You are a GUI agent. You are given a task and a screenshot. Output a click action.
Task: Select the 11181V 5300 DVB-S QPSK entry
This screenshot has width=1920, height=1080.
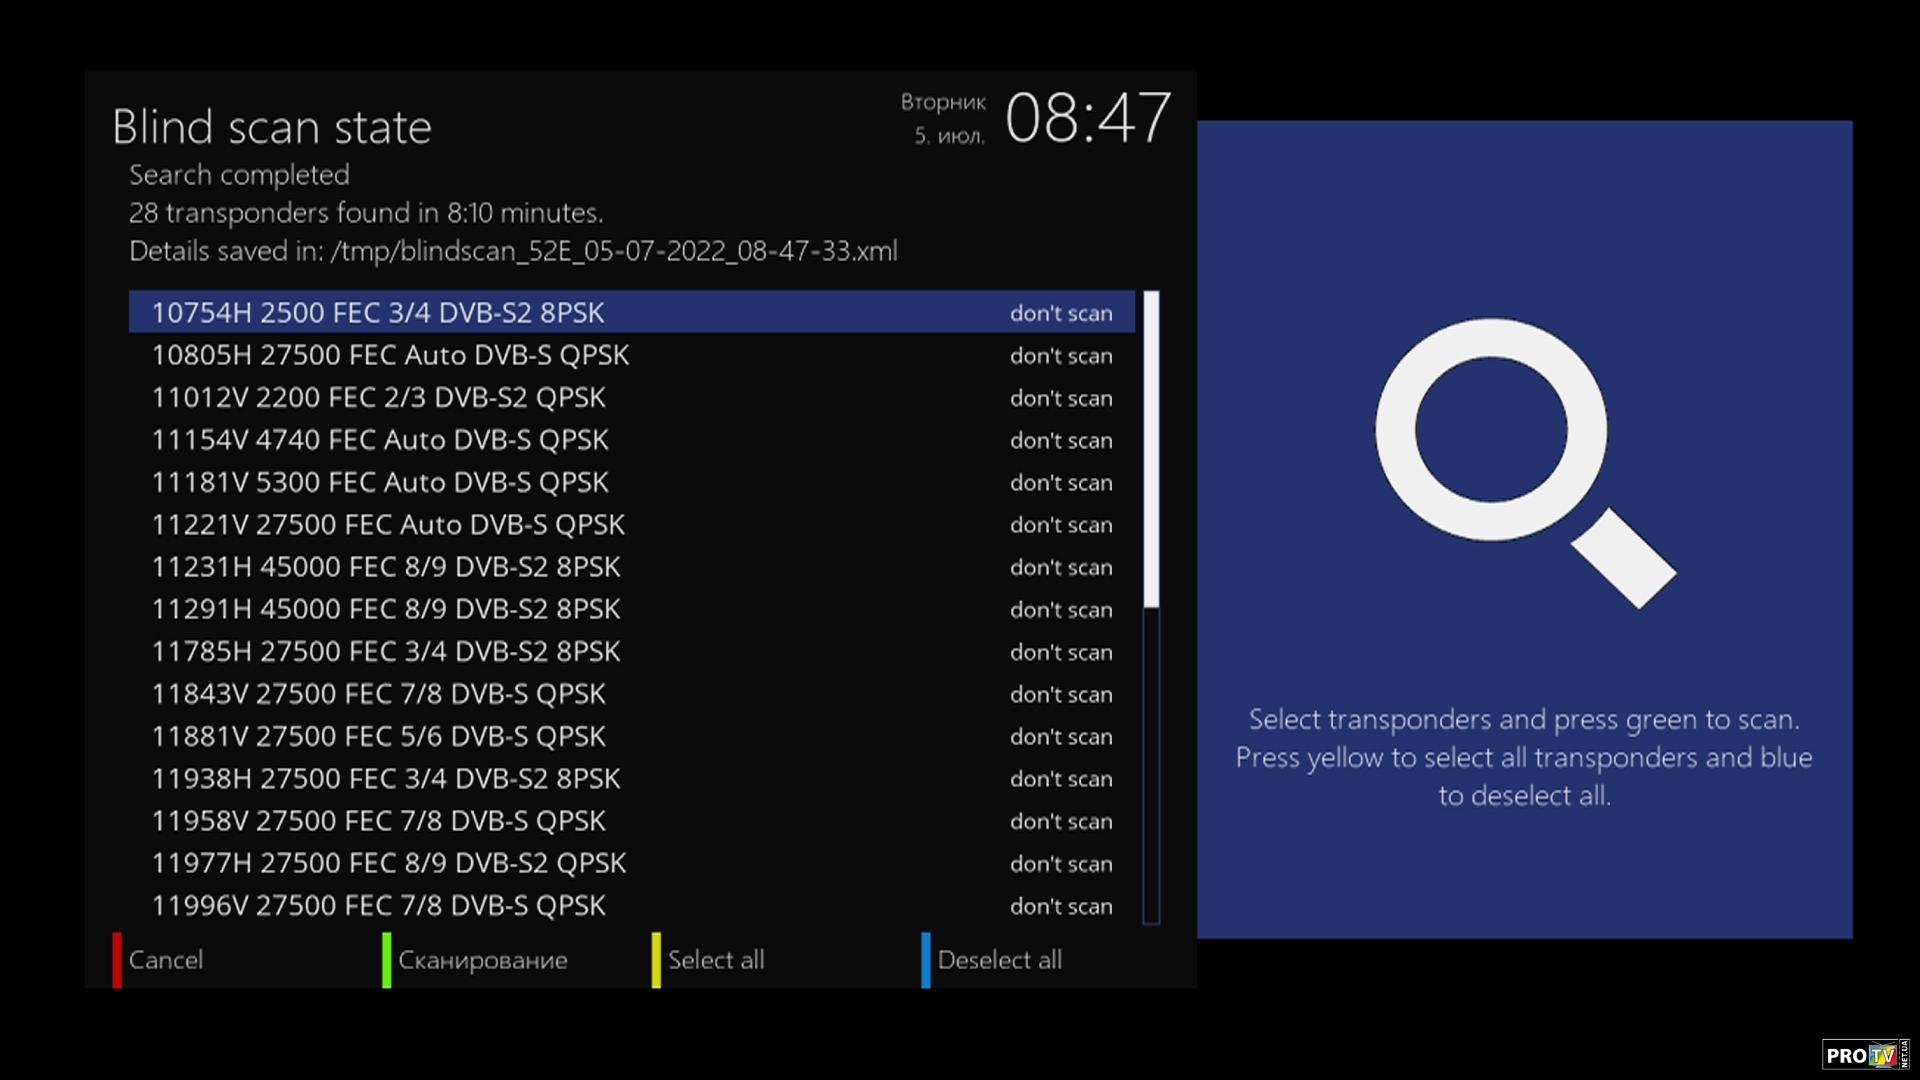[x=632, y=482]
